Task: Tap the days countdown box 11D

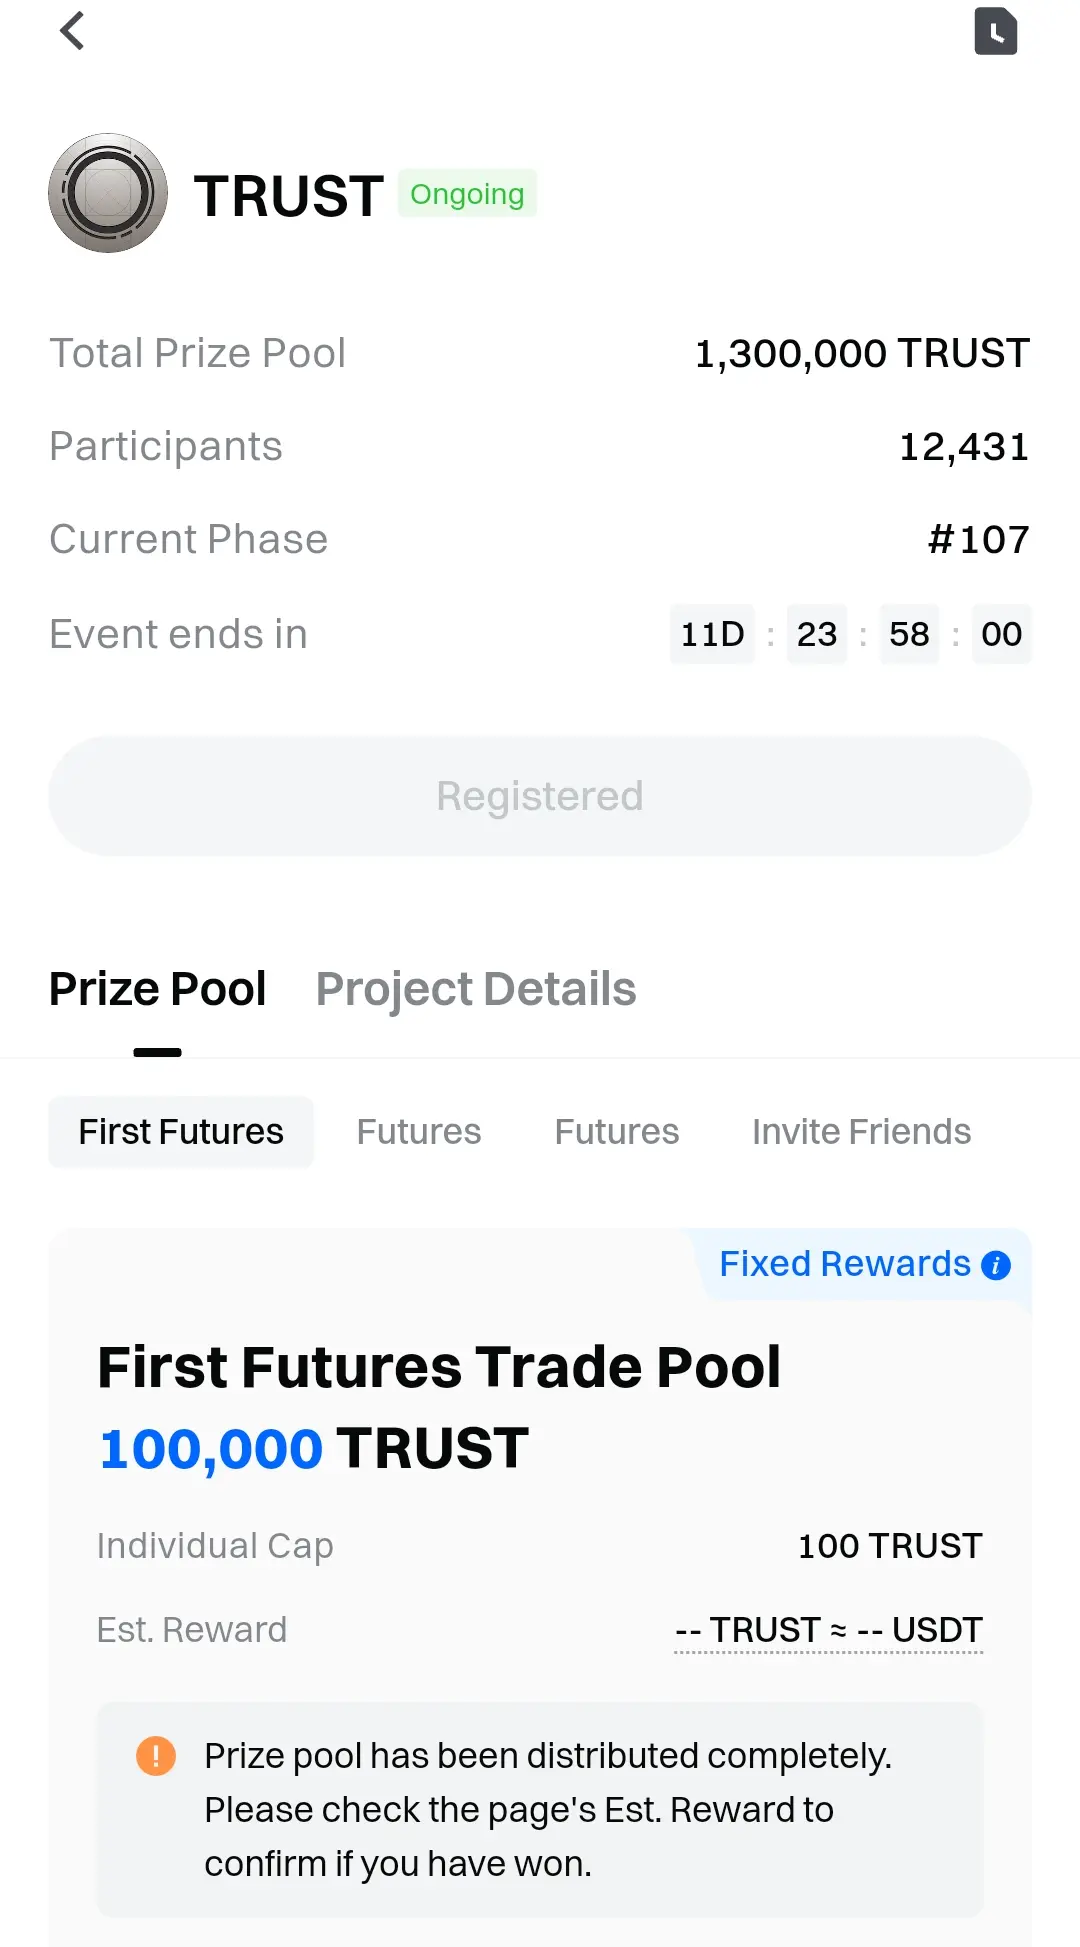Action: pyautogui.click(x=712, y=634)
